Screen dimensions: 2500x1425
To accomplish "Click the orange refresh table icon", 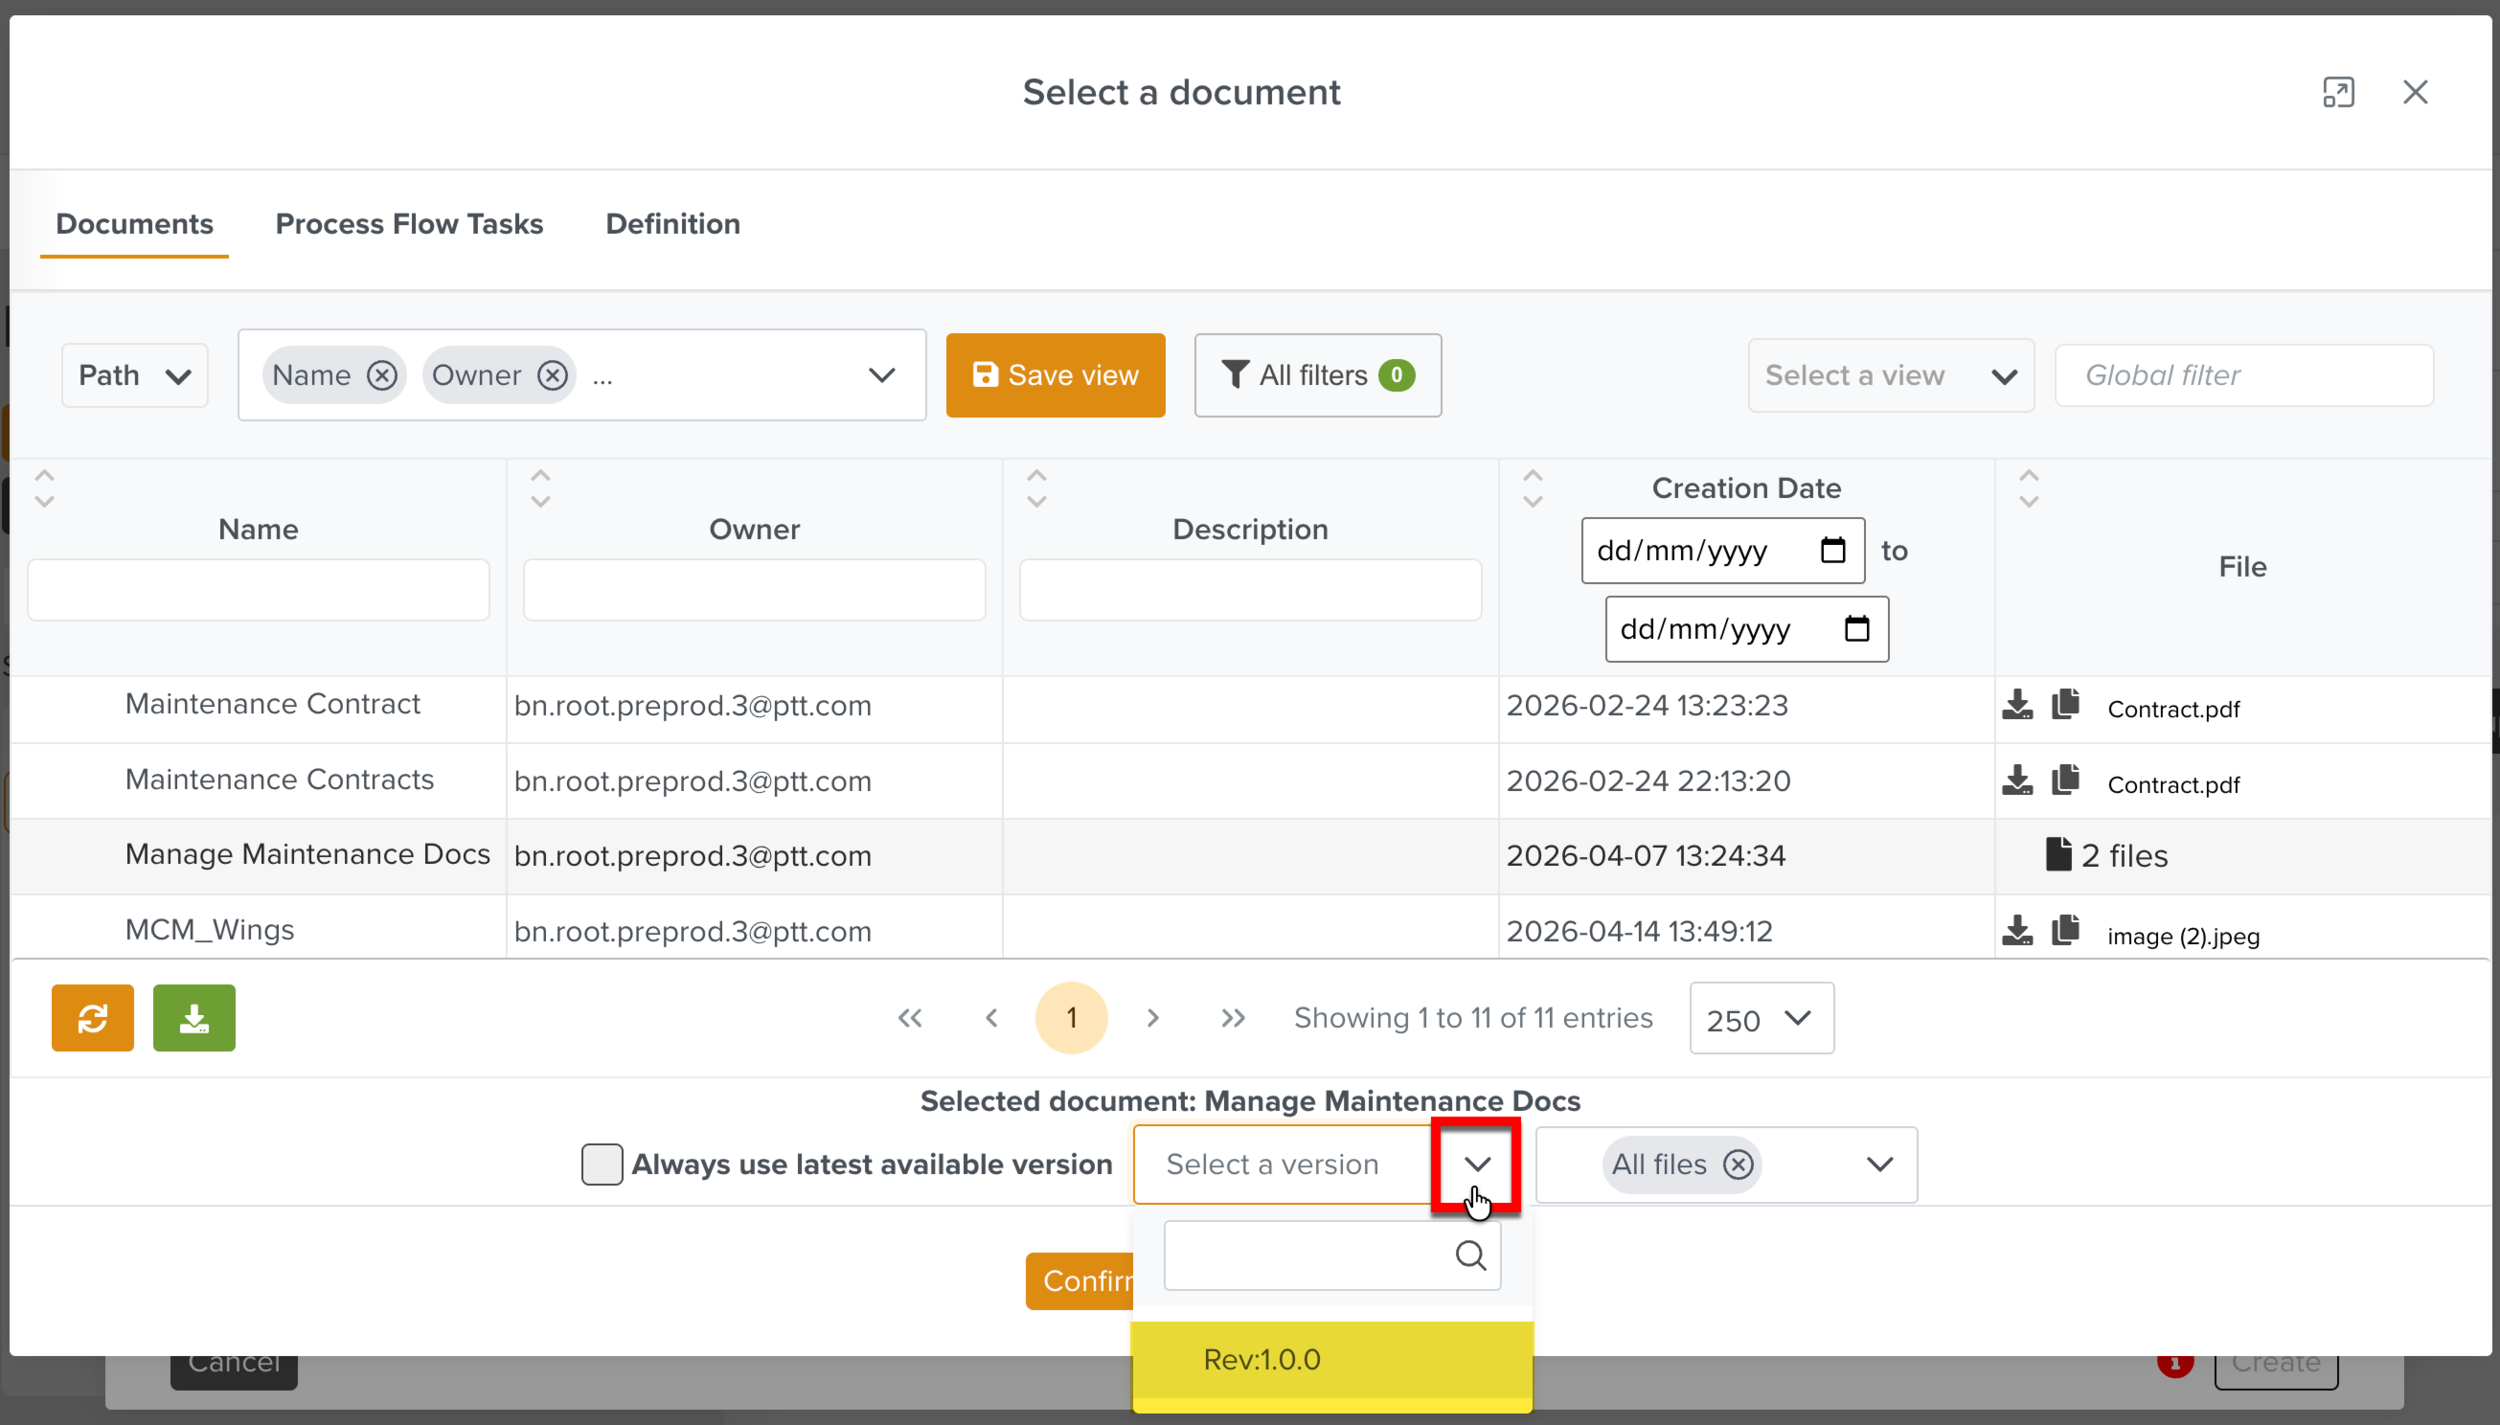I will point(92,1018).
